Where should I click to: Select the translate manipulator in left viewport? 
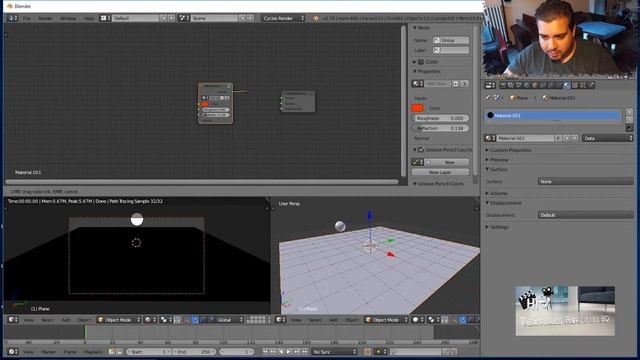pyautogui.click(x=195, y=320)
